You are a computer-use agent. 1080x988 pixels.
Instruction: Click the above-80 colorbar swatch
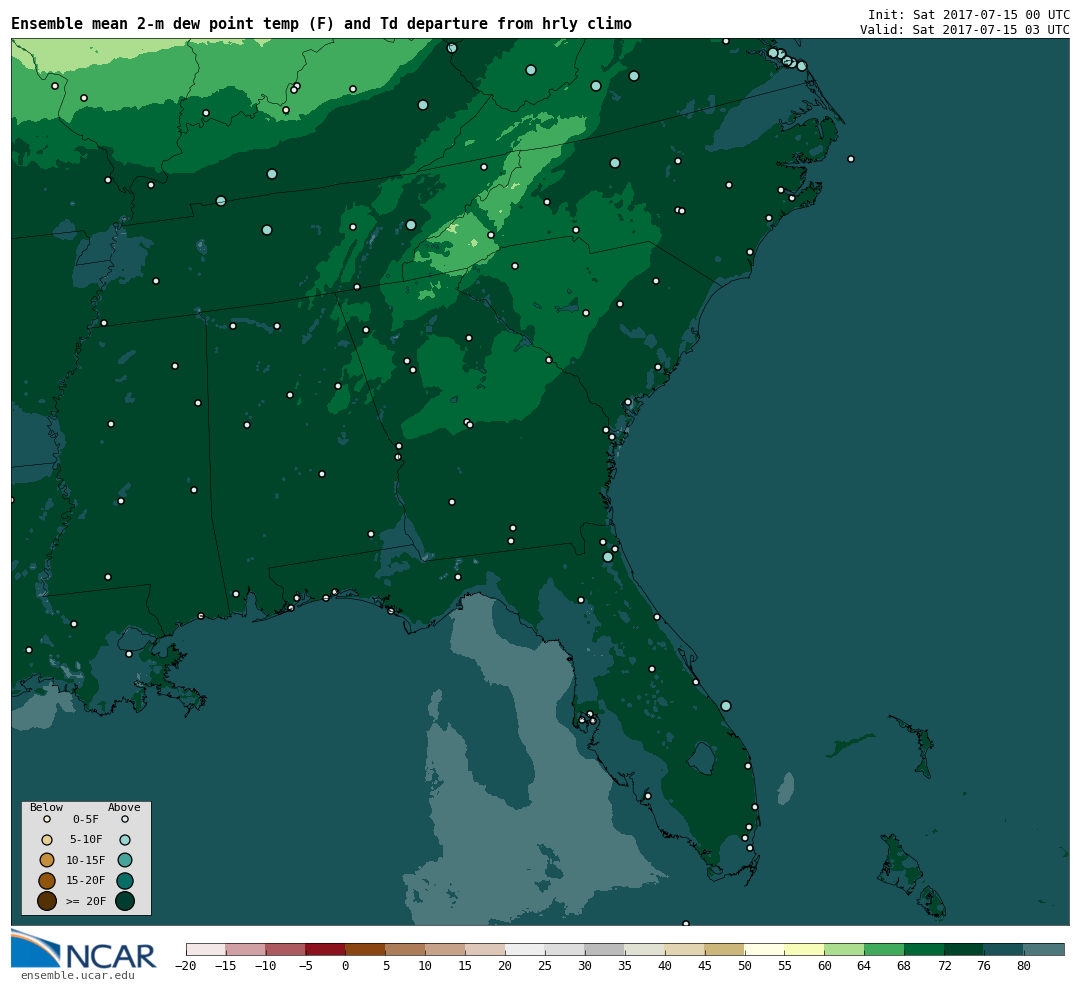(x=1045, y=950)
